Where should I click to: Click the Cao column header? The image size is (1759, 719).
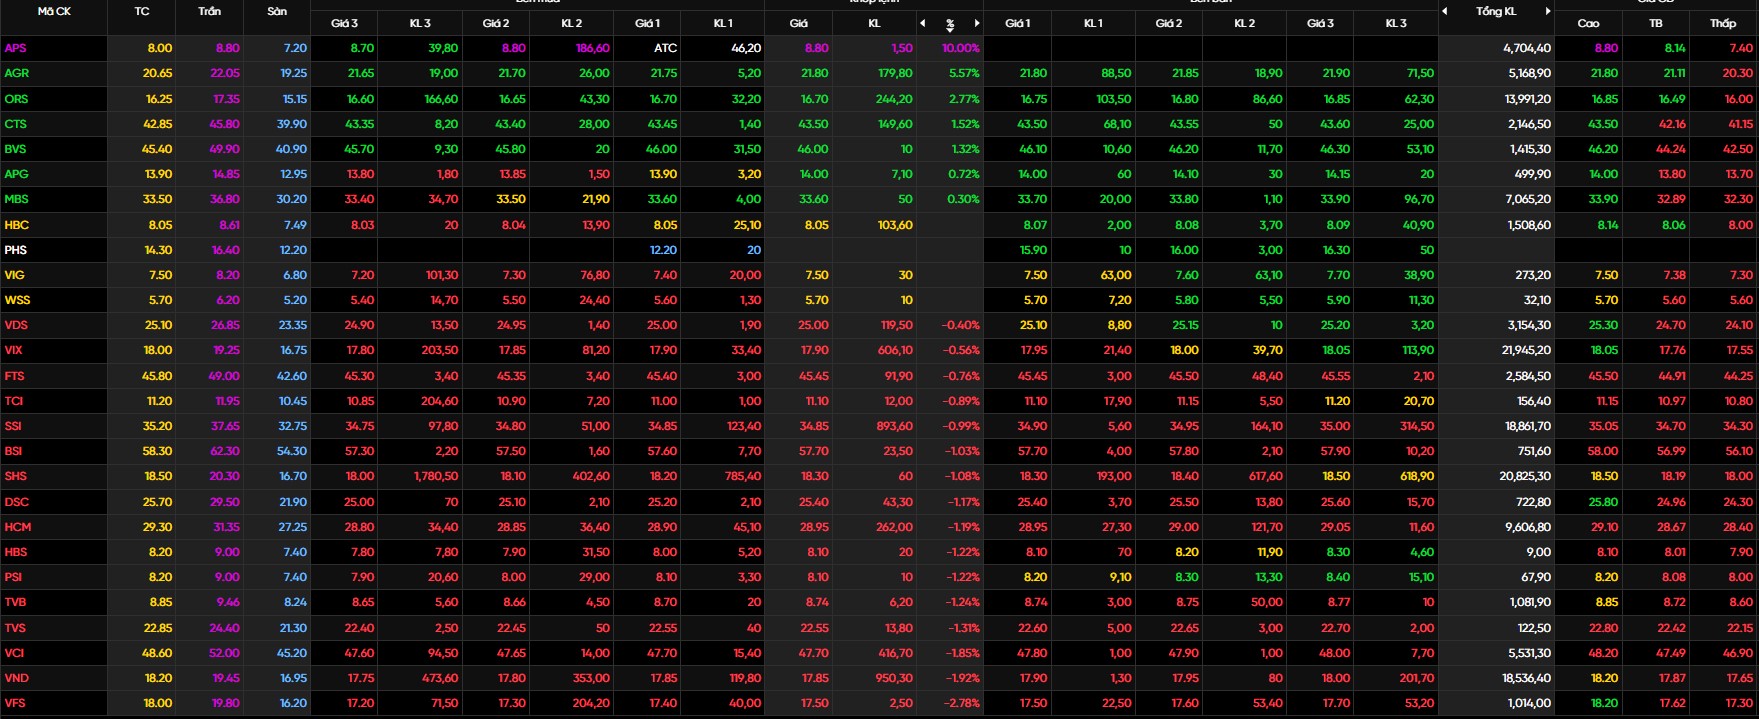[x=1588, y=23]
